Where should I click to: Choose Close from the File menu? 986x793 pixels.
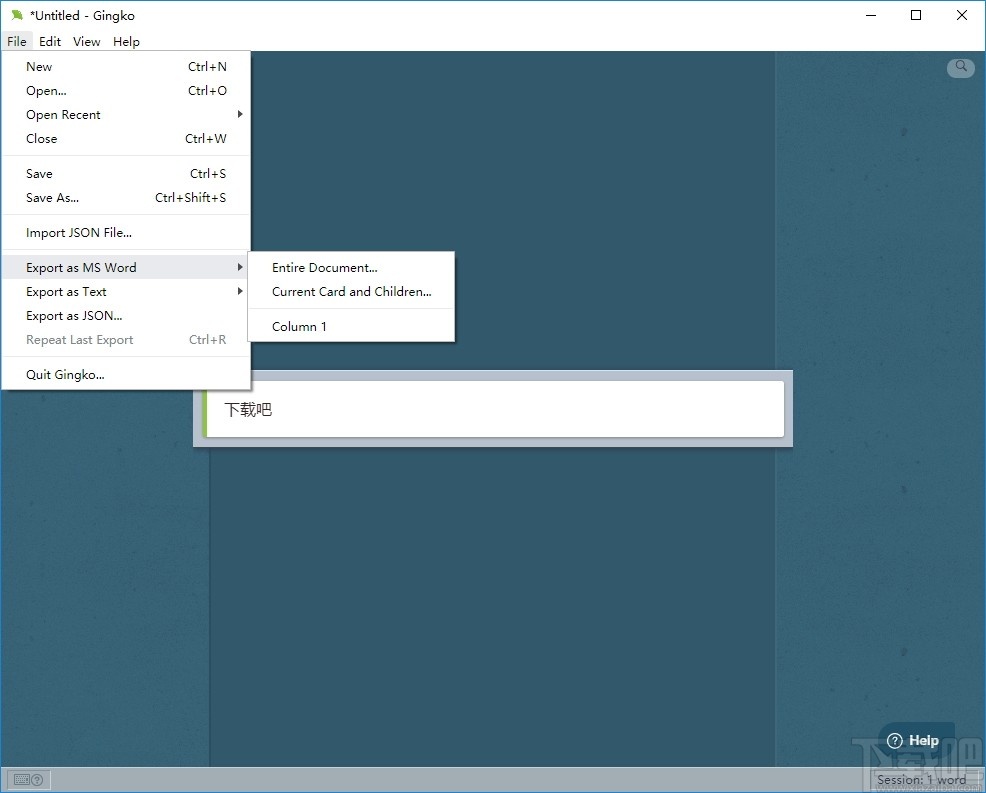point(126,138)
